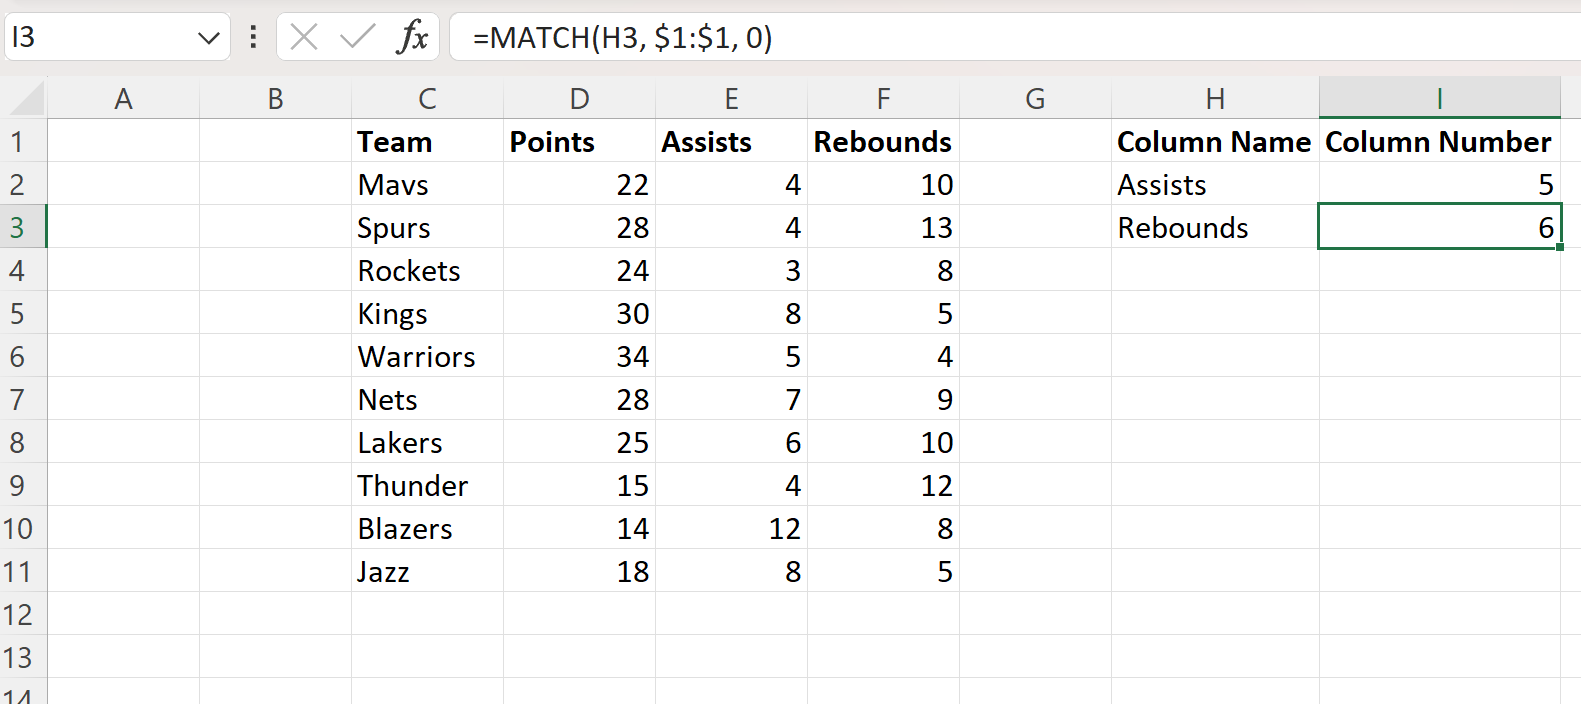Select the Column Number cell showing 5

coord(1439,185)
